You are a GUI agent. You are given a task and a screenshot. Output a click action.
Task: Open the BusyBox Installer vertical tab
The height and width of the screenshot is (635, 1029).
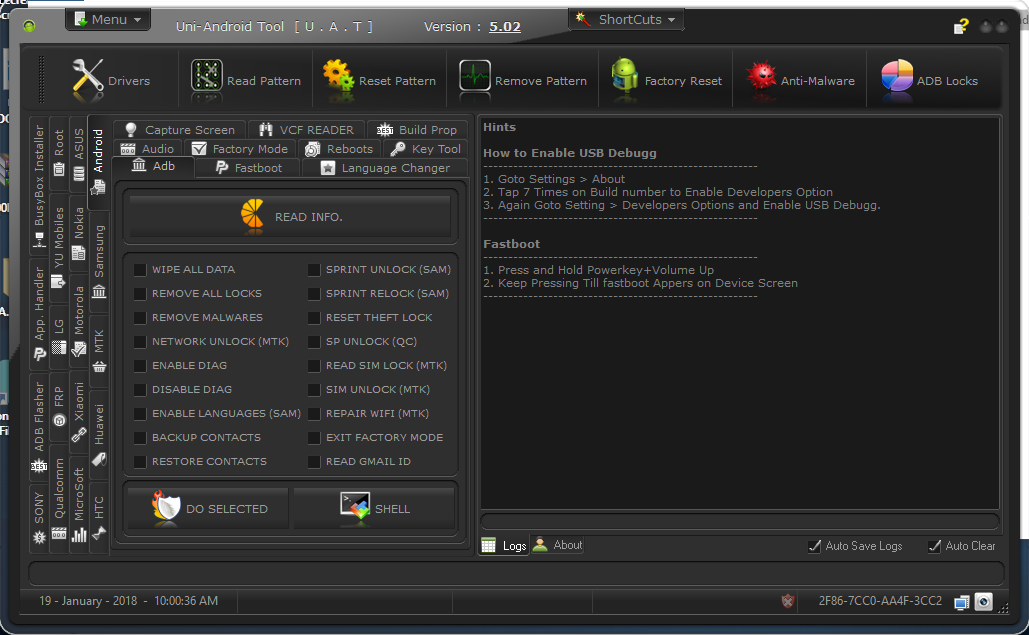[39, 186]
